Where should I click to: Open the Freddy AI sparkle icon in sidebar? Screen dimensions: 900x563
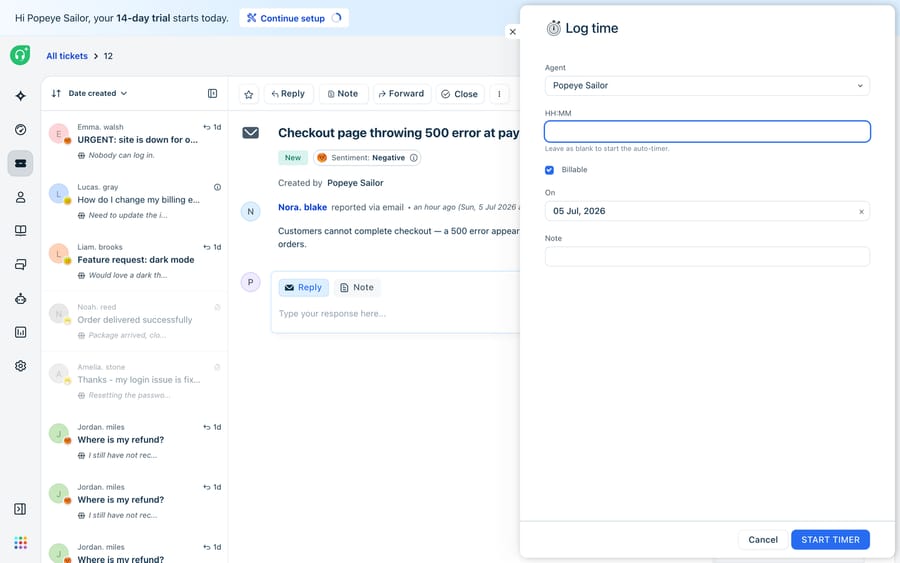(x=21, y=96)
